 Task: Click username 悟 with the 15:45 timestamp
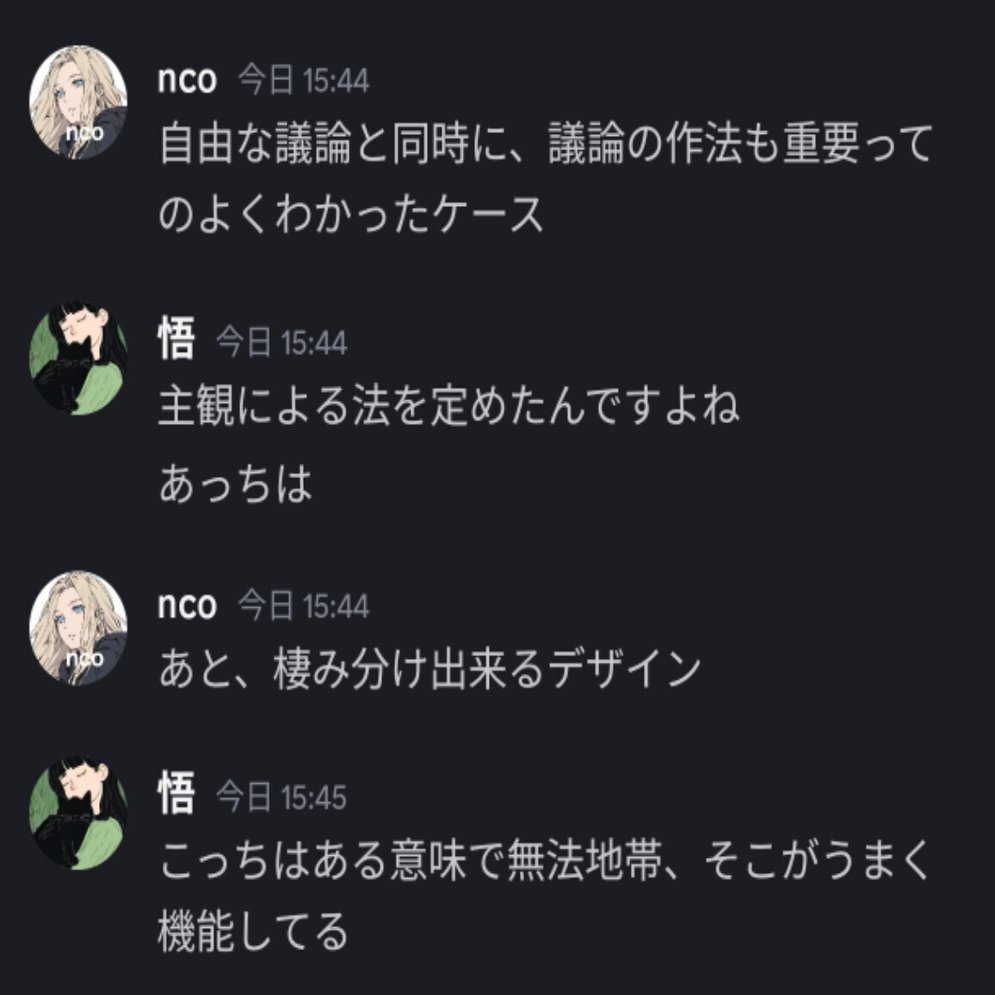coord(176,794)
